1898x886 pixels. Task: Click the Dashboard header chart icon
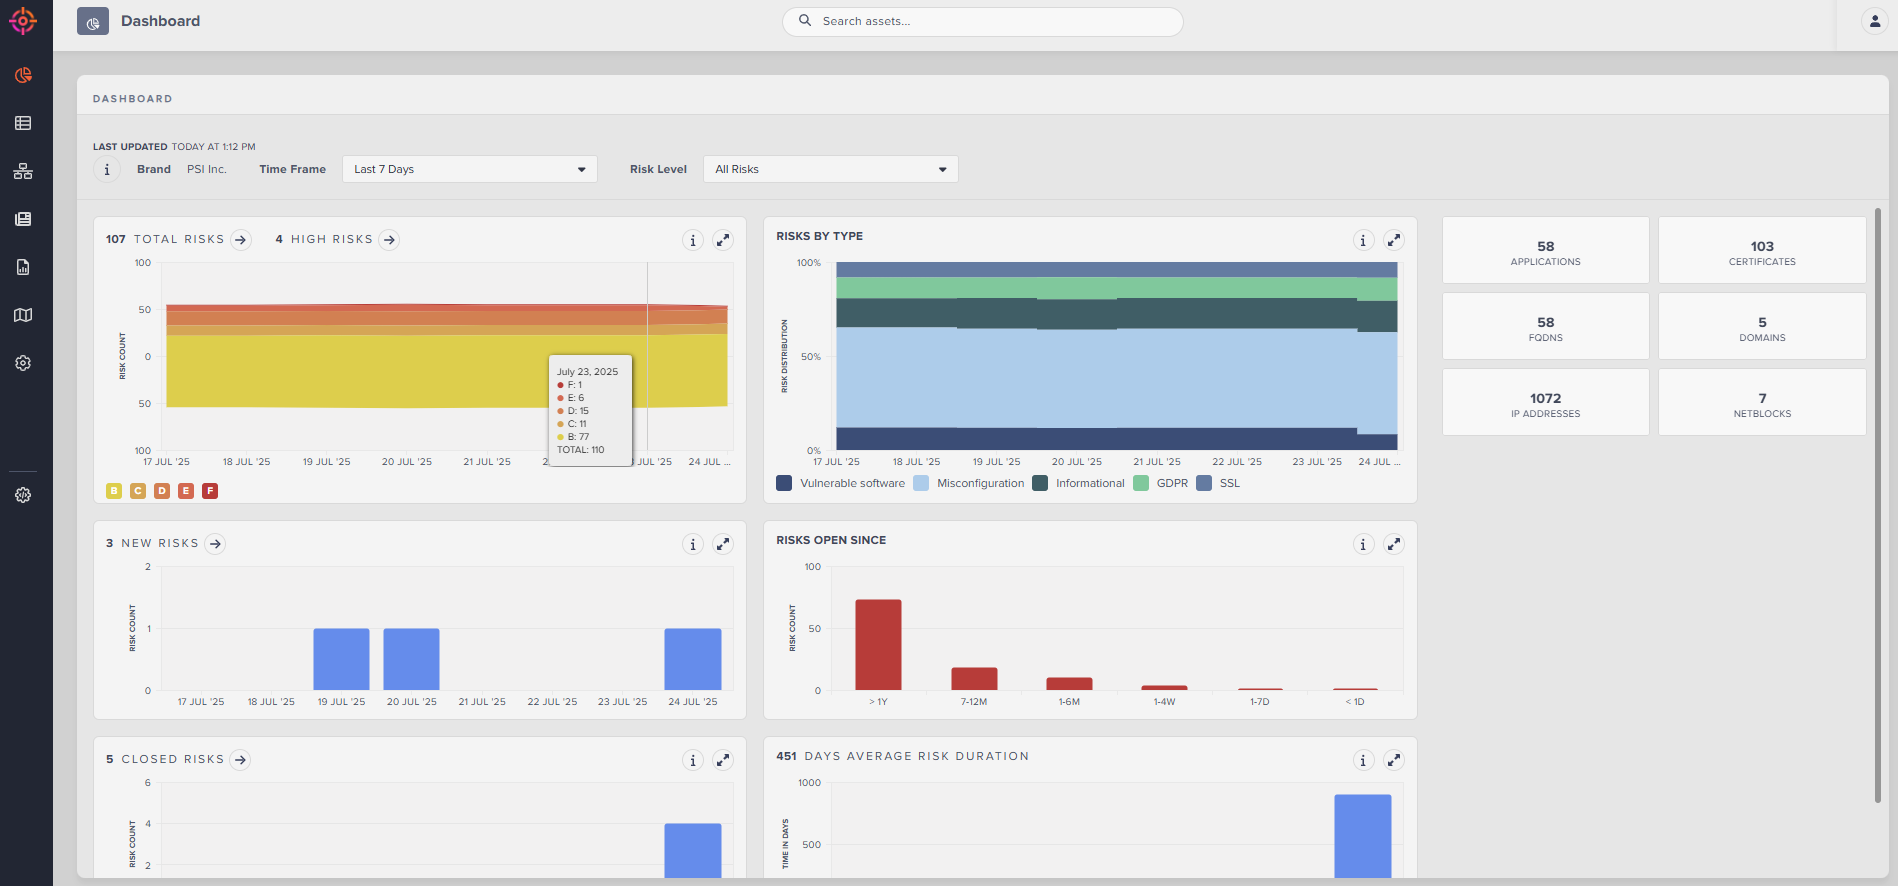[x=93, y=21]
